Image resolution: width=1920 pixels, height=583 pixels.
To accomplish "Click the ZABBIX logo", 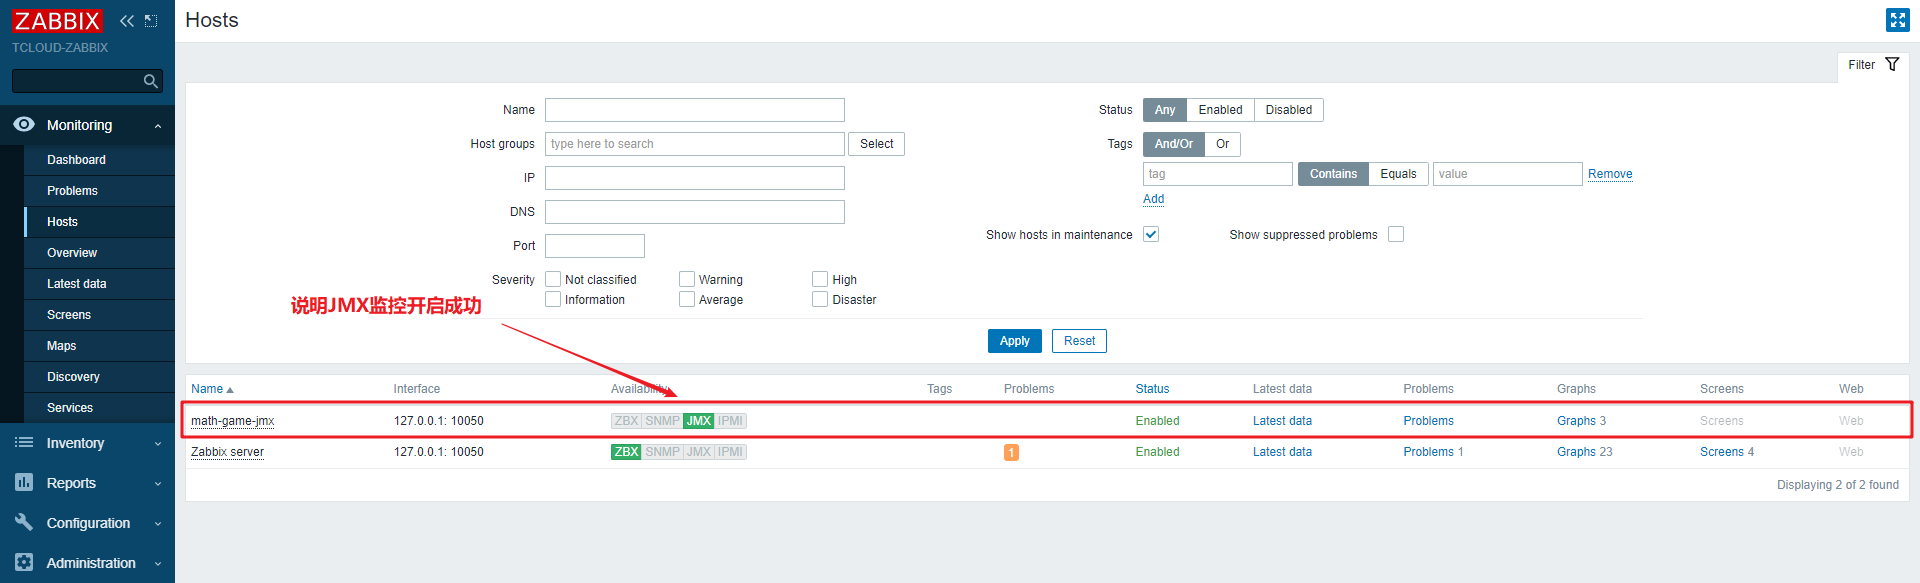I will pos(57,21).
